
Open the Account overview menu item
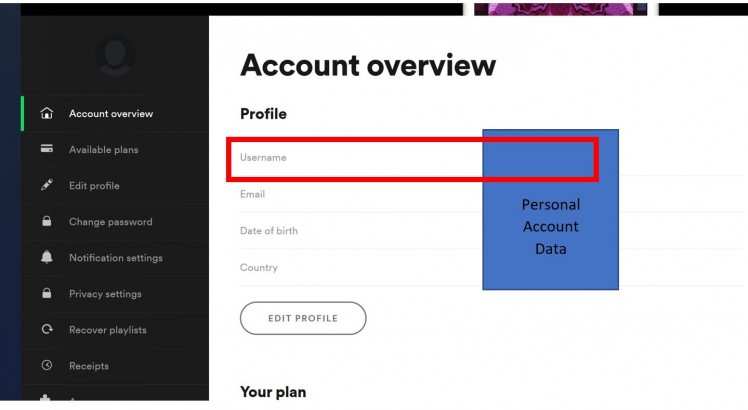(x=111, y=113)
